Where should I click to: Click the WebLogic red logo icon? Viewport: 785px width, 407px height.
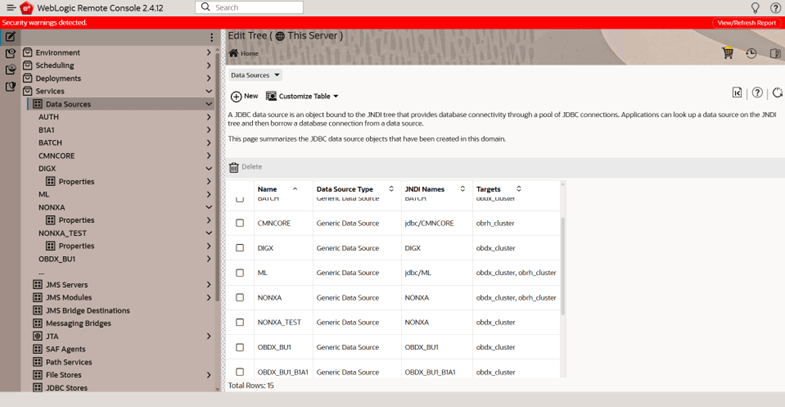26,8
